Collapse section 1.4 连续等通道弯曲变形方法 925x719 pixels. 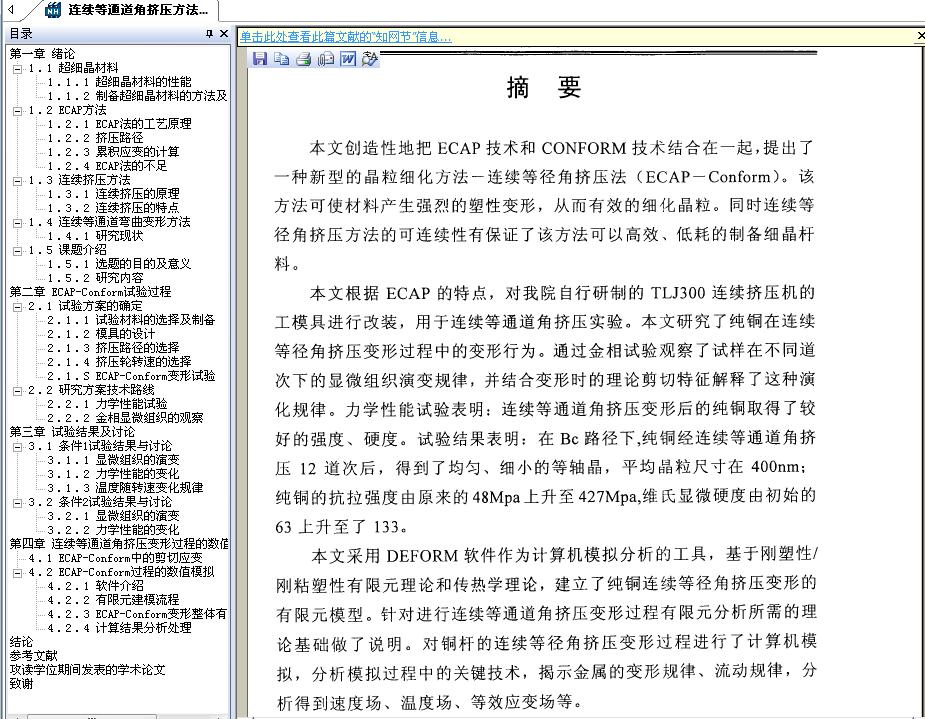pyautogui.click(x=17, y=222)
